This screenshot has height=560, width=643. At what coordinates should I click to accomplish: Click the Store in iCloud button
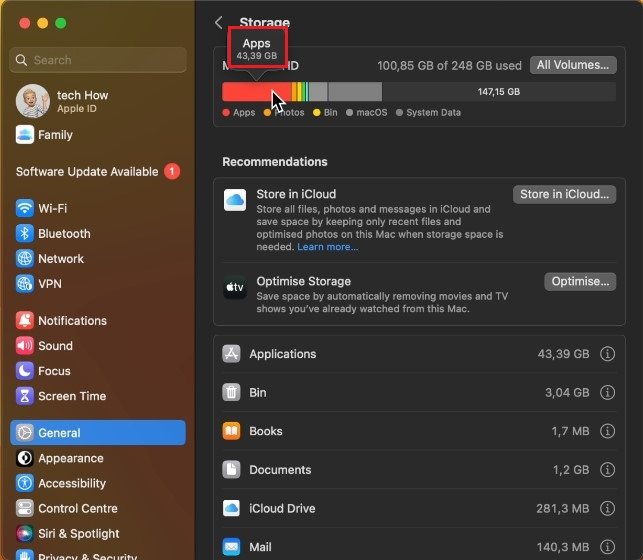[564, 195]
